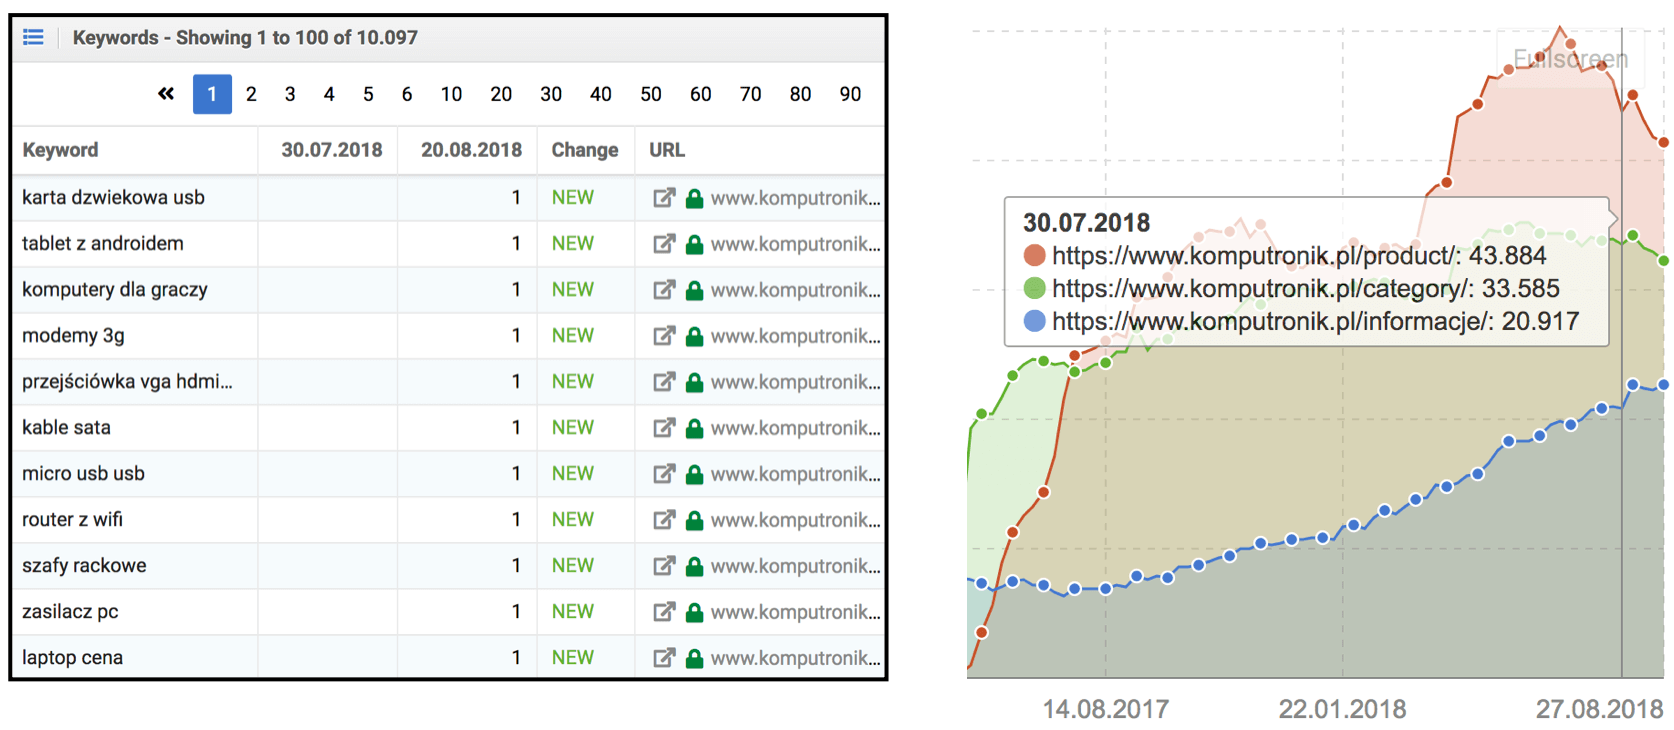Open external link icon for przejściówka vga hdmi
The height and width of the screenshot is (730, 1674).
664,382
